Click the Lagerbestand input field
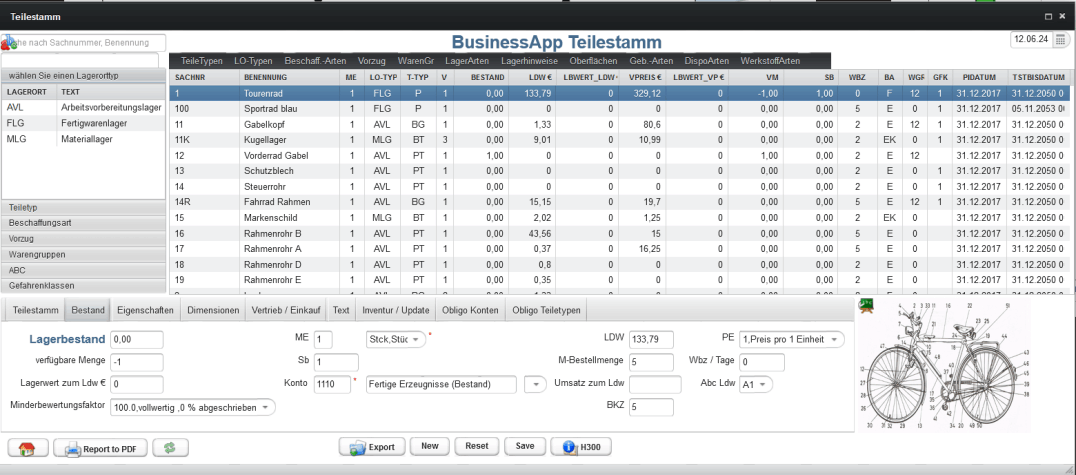The image size is (1076, 475). 137,340
